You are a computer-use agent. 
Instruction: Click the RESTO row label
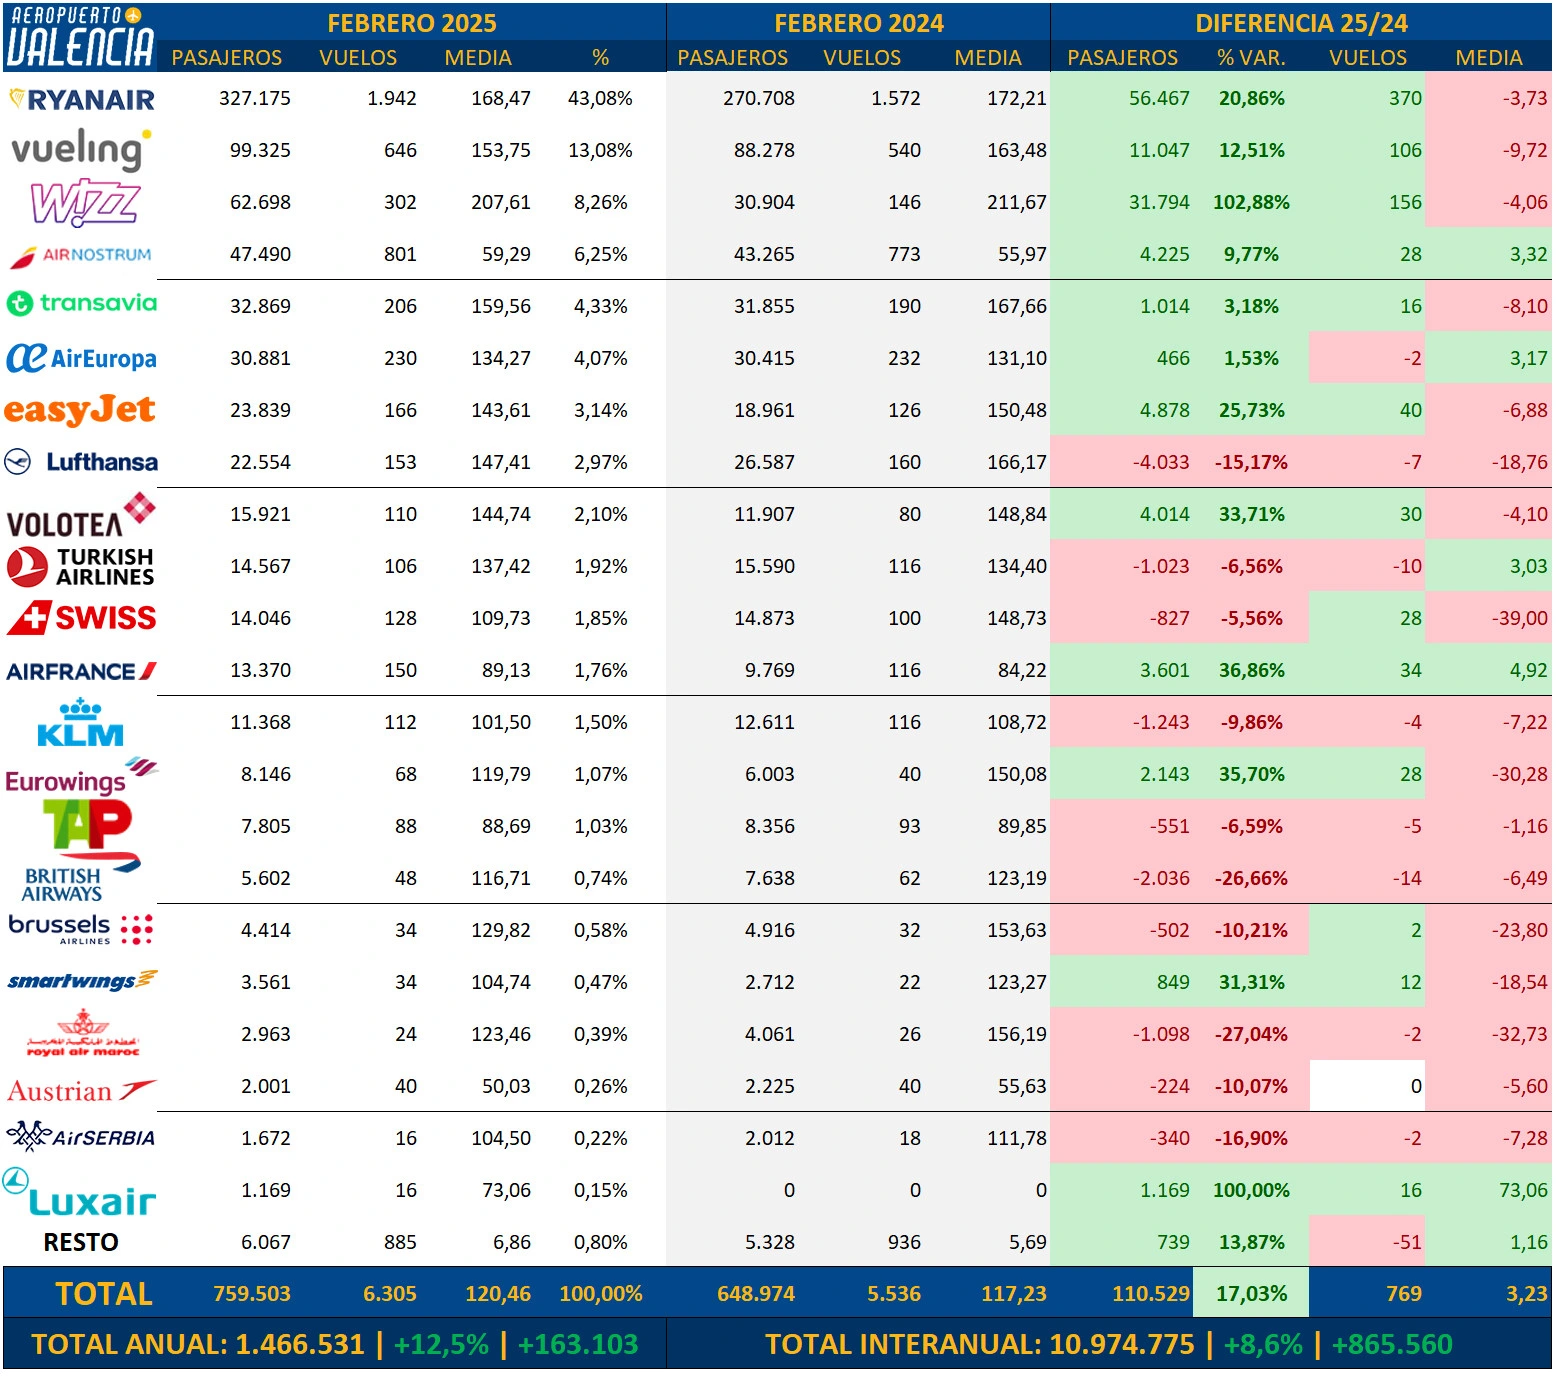81,1242
